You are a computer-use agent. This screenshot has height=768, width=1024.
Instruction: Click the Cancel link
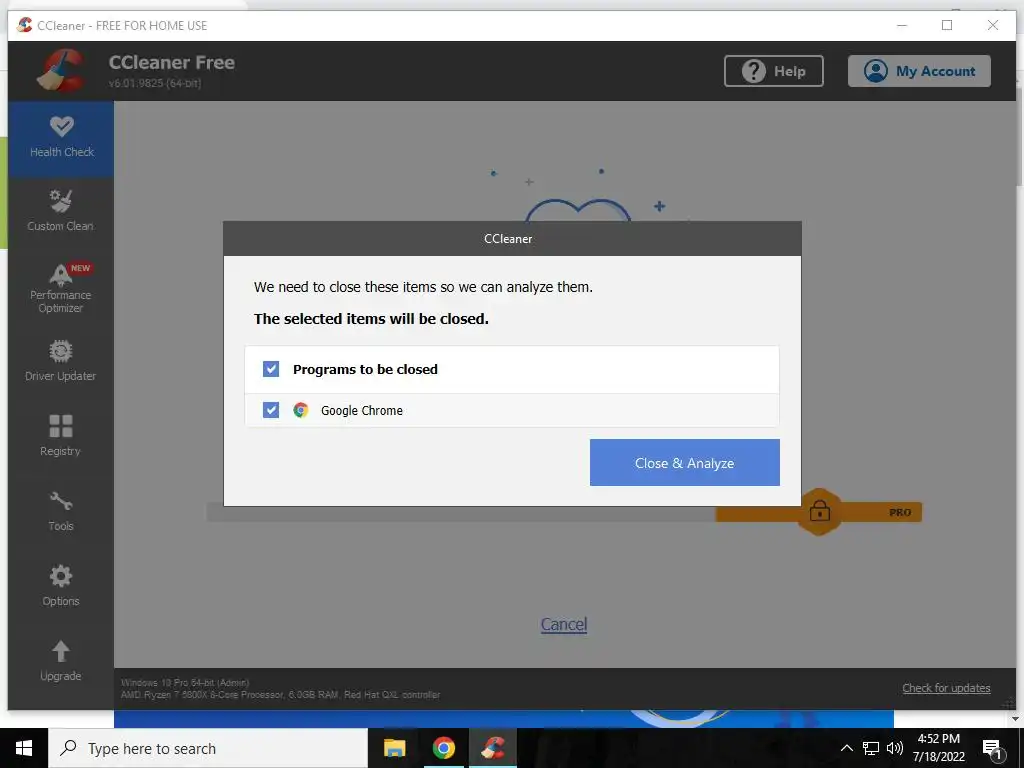564,624
